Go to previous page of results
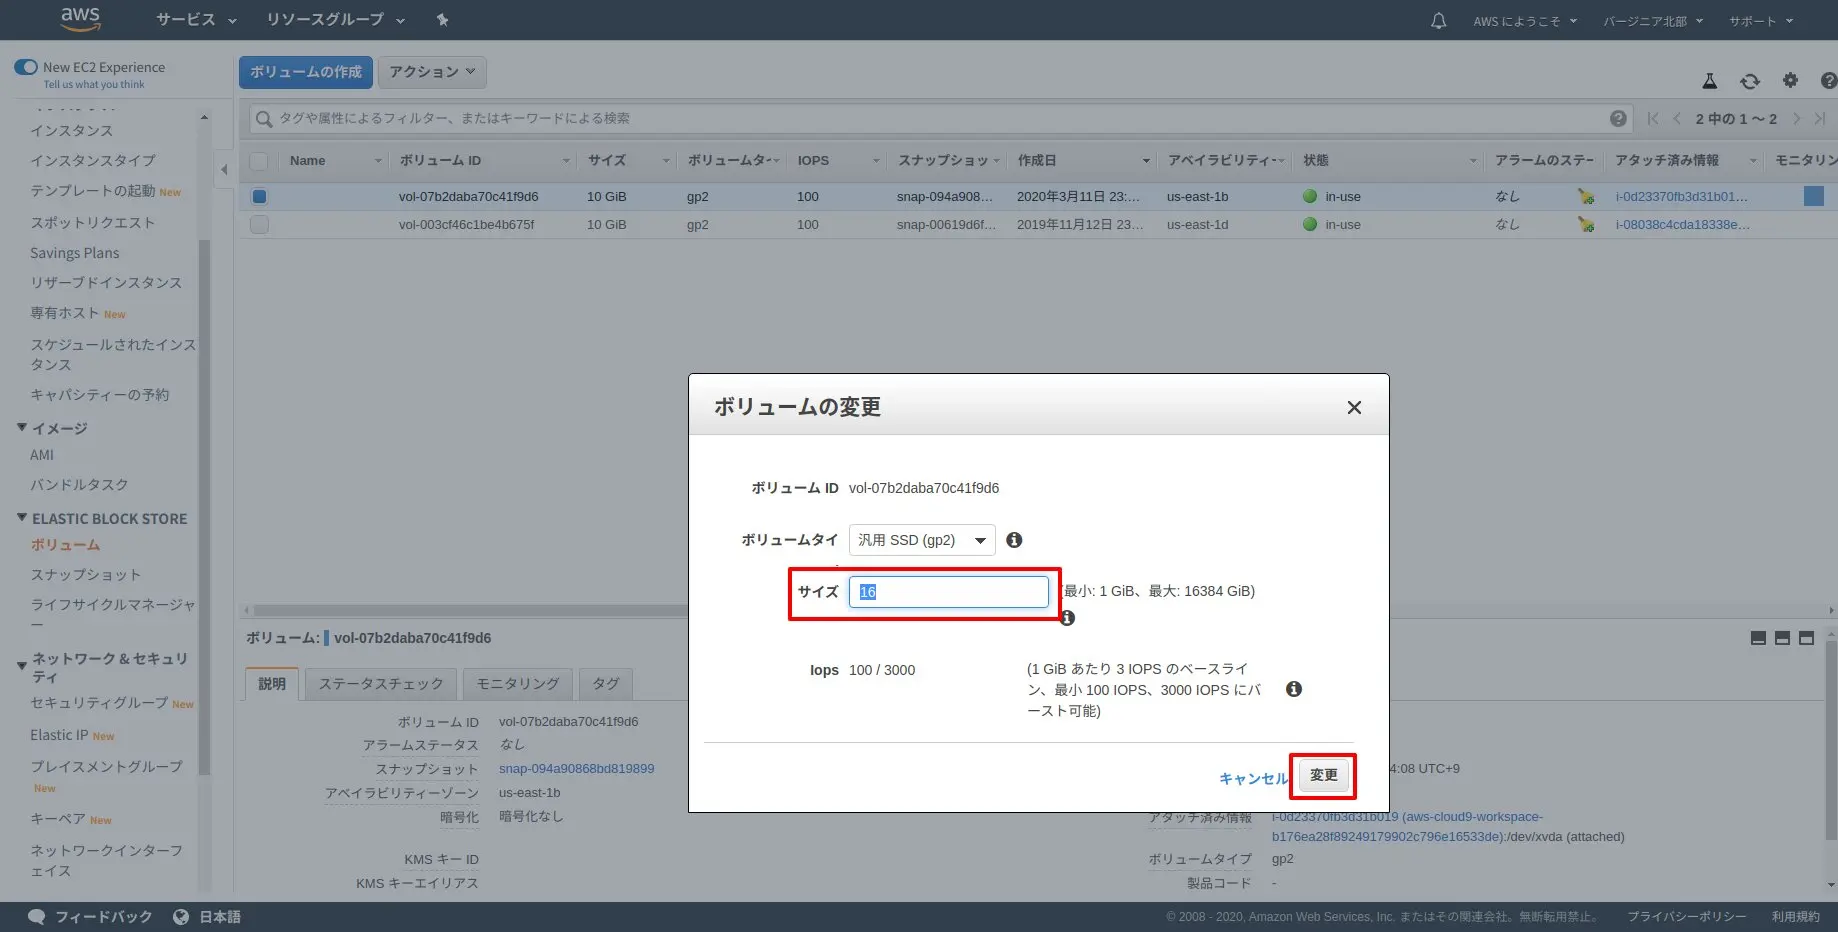 1676,119
